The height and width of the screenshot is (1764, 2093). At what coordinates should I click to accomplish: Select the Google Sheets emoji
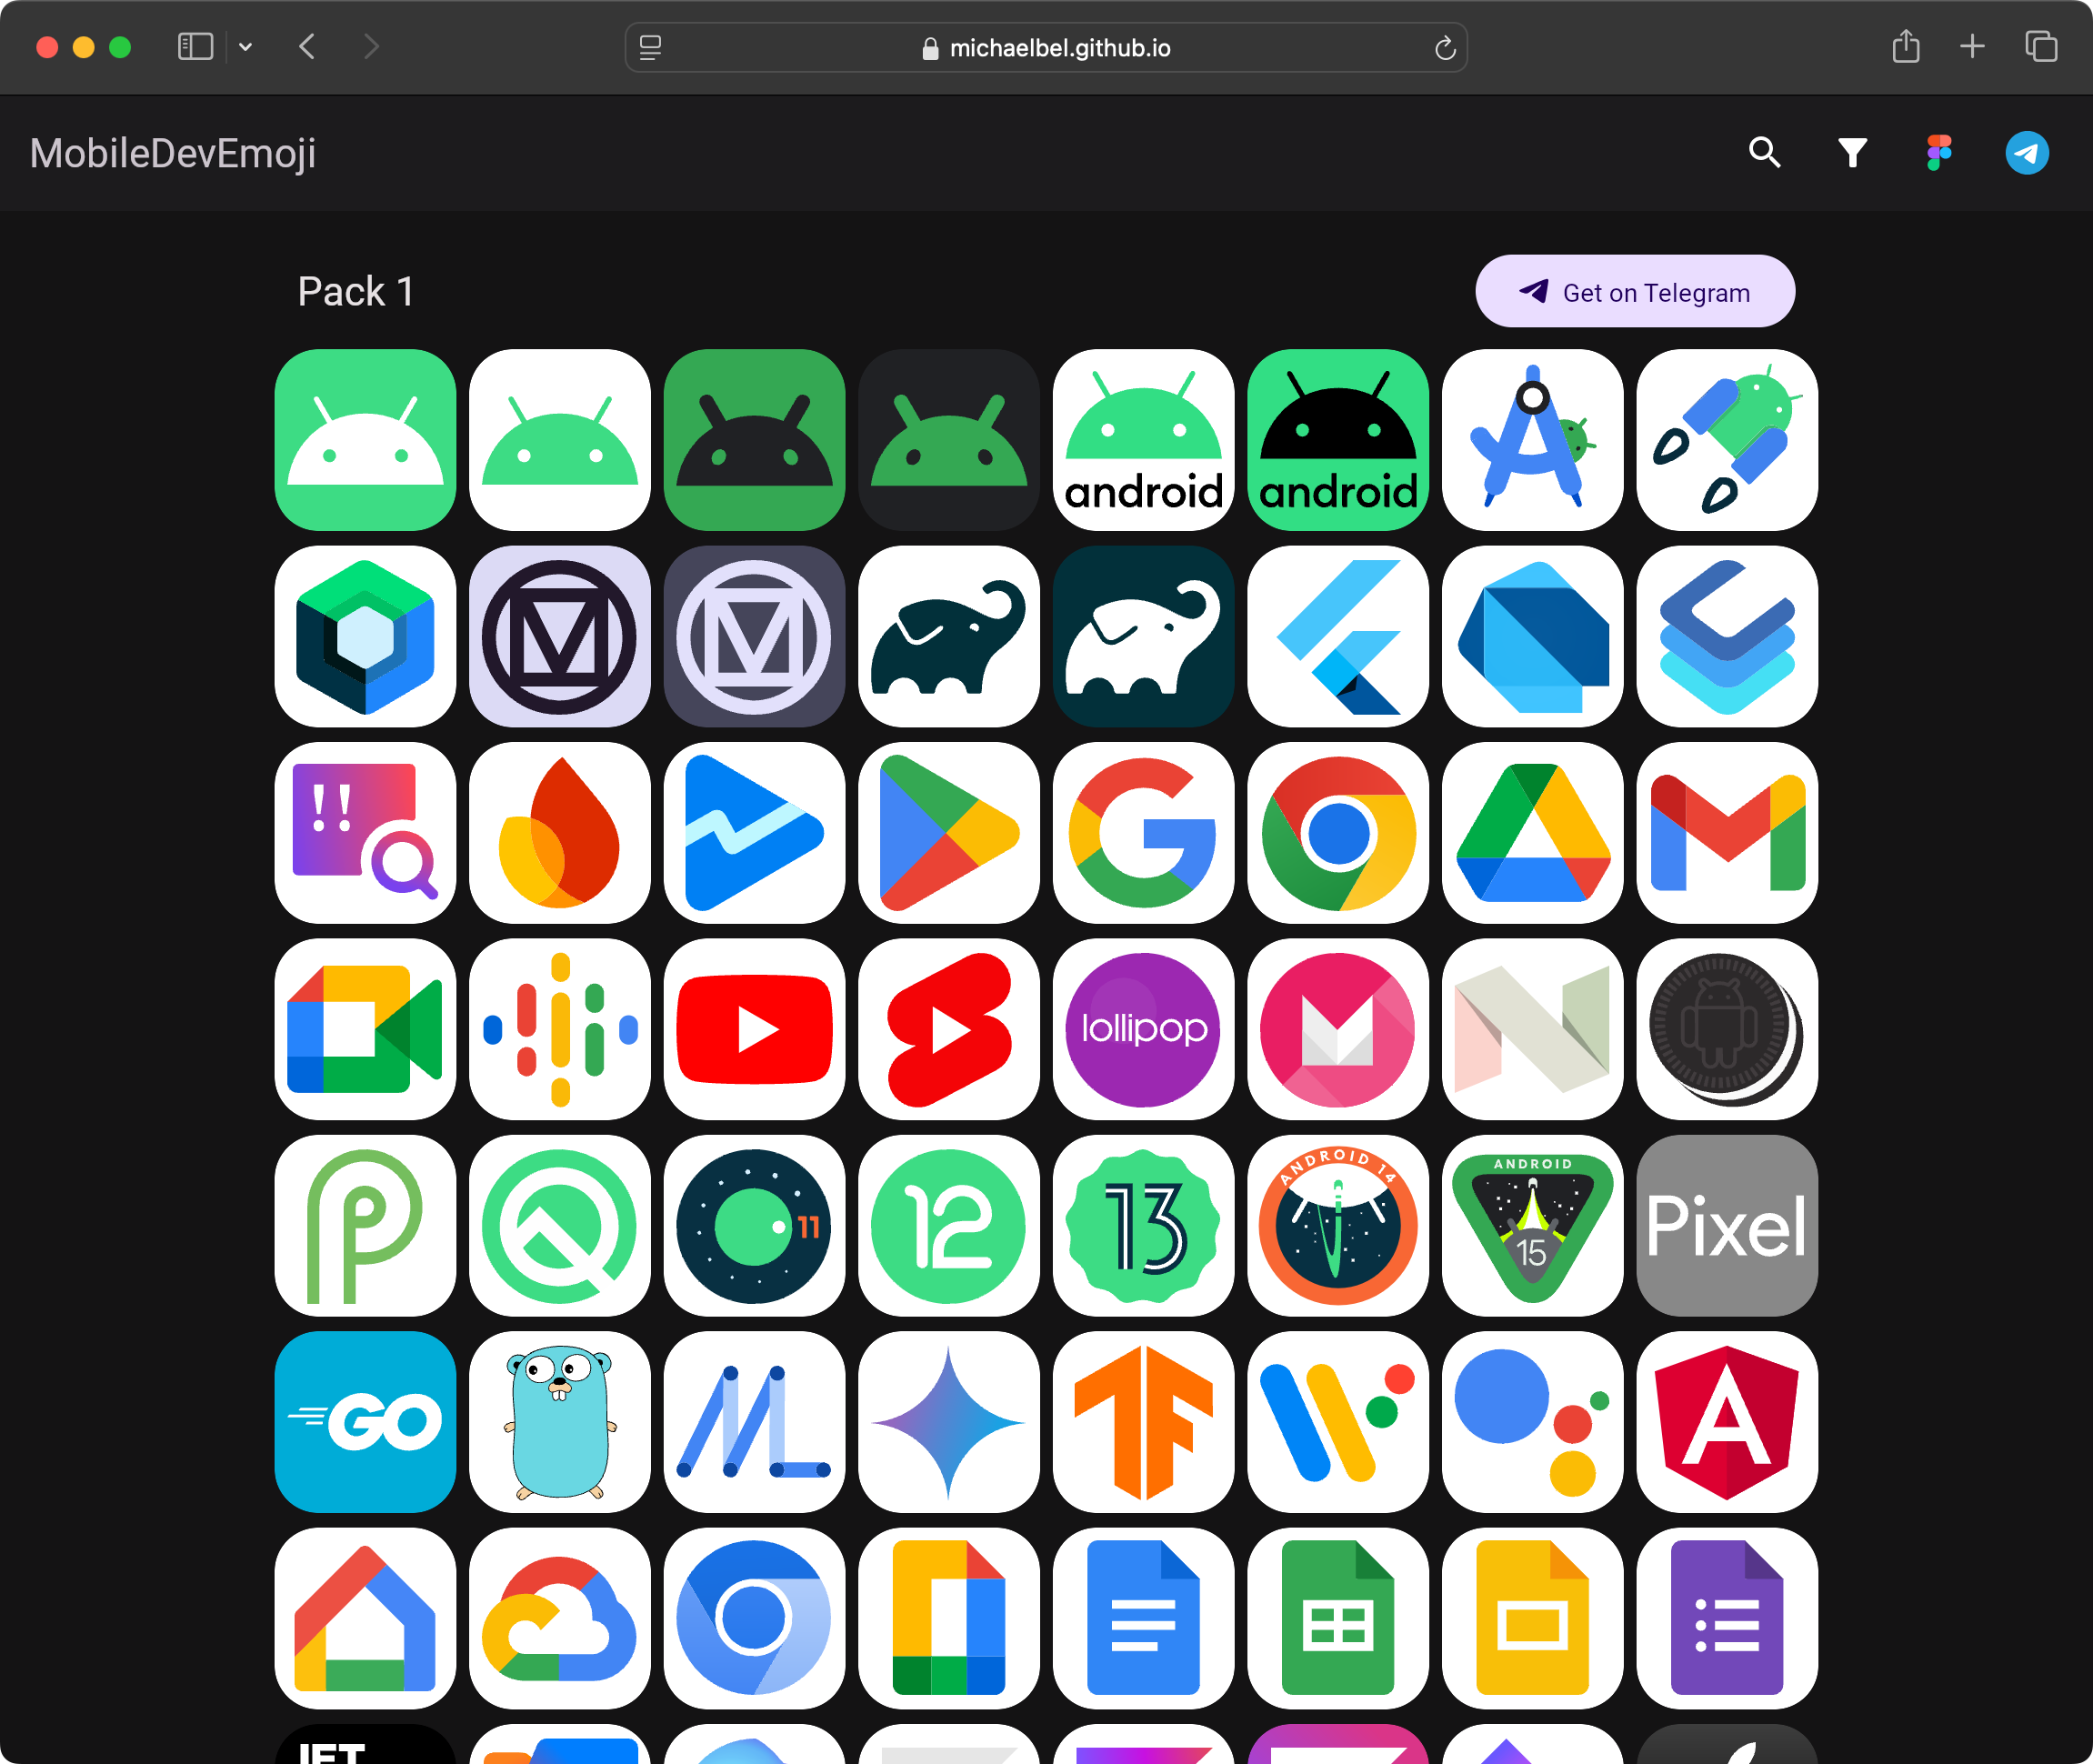(x=1338, y=1618)
